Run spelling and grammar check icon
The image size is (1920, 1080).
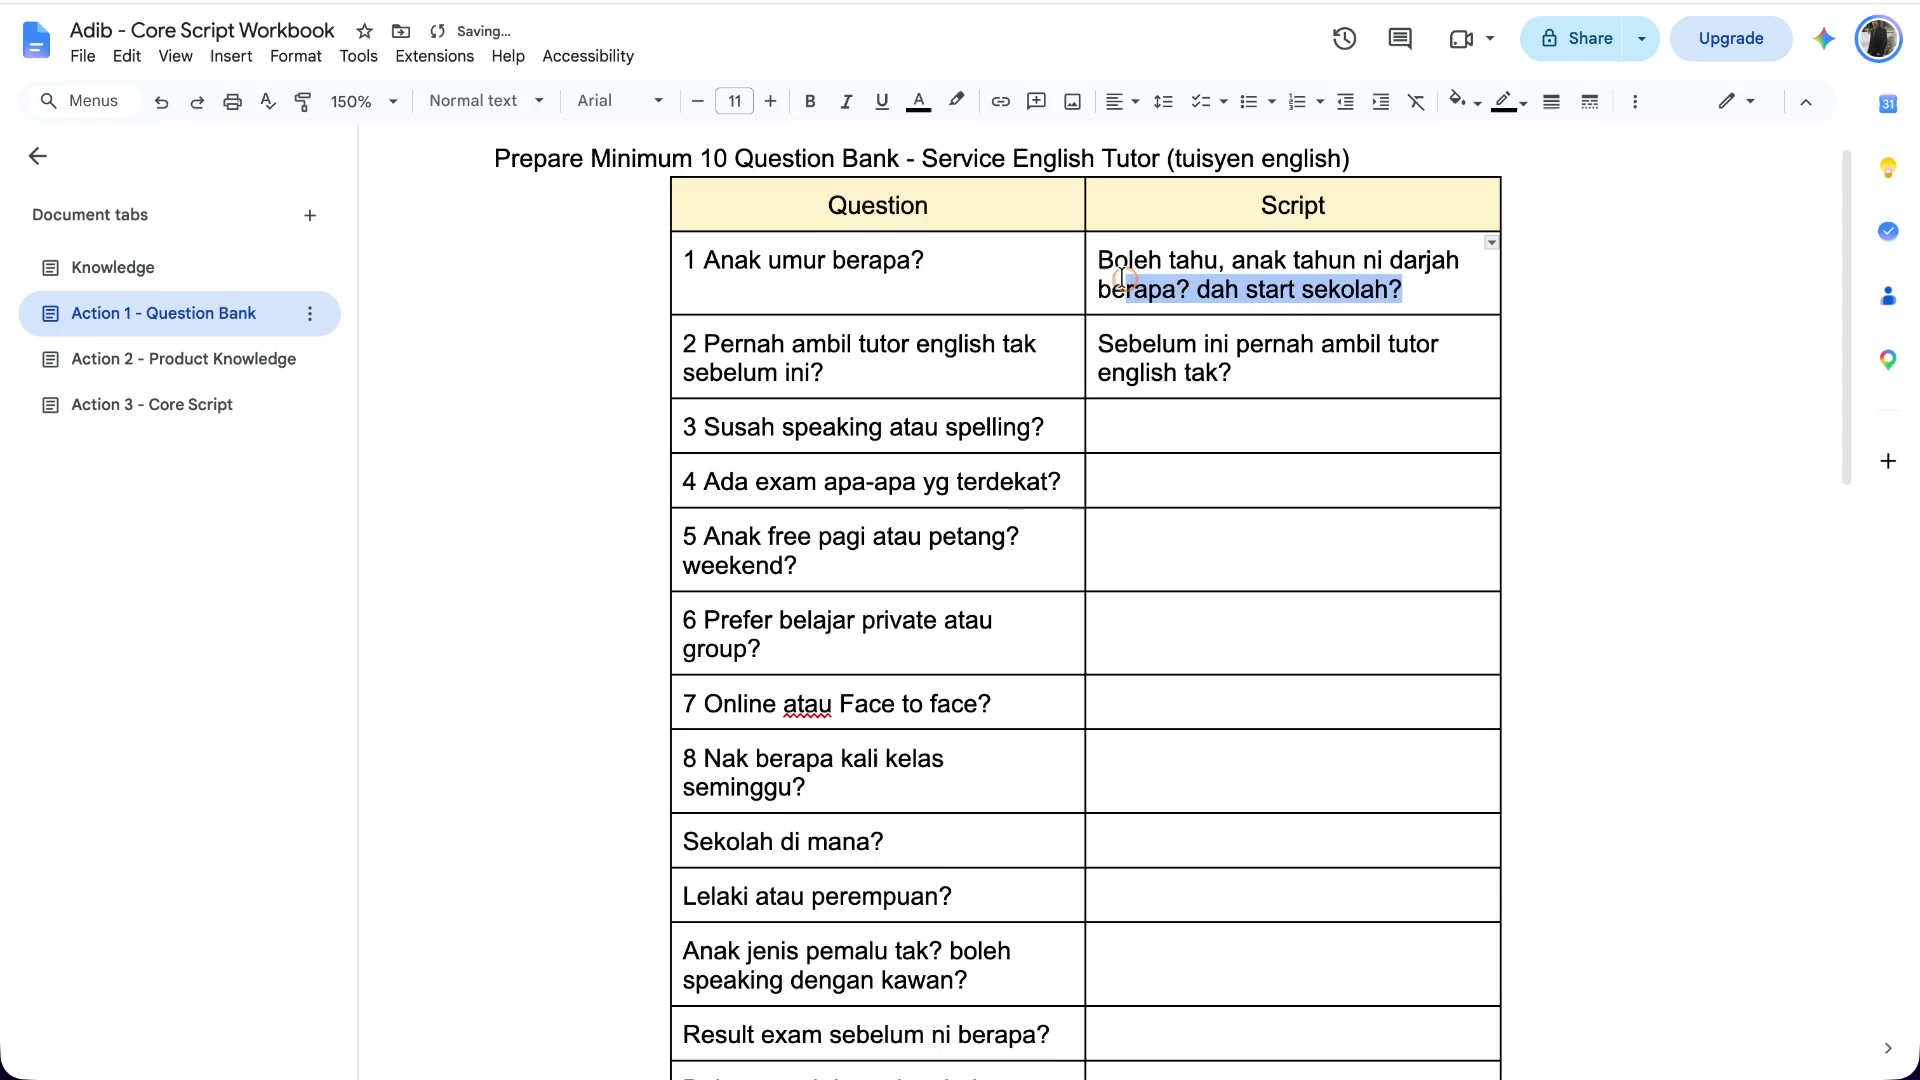pos(267,101)
